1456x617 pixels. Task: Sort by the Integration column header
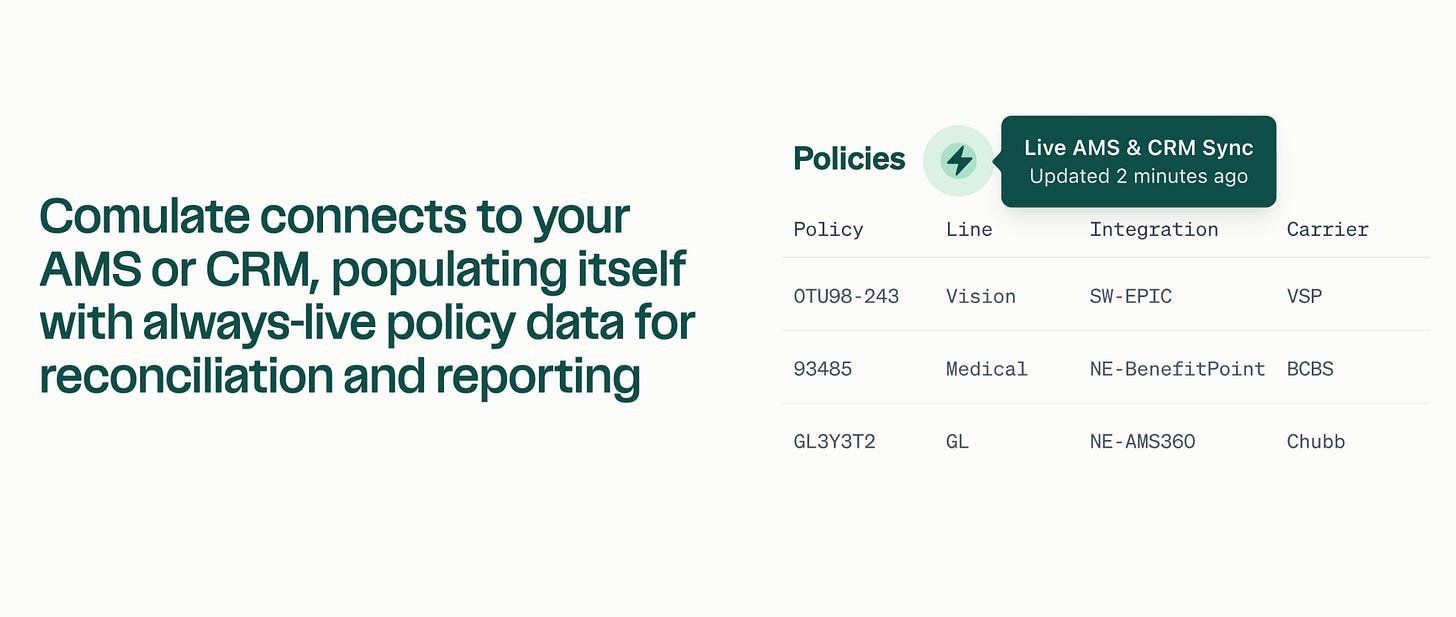1154,229
